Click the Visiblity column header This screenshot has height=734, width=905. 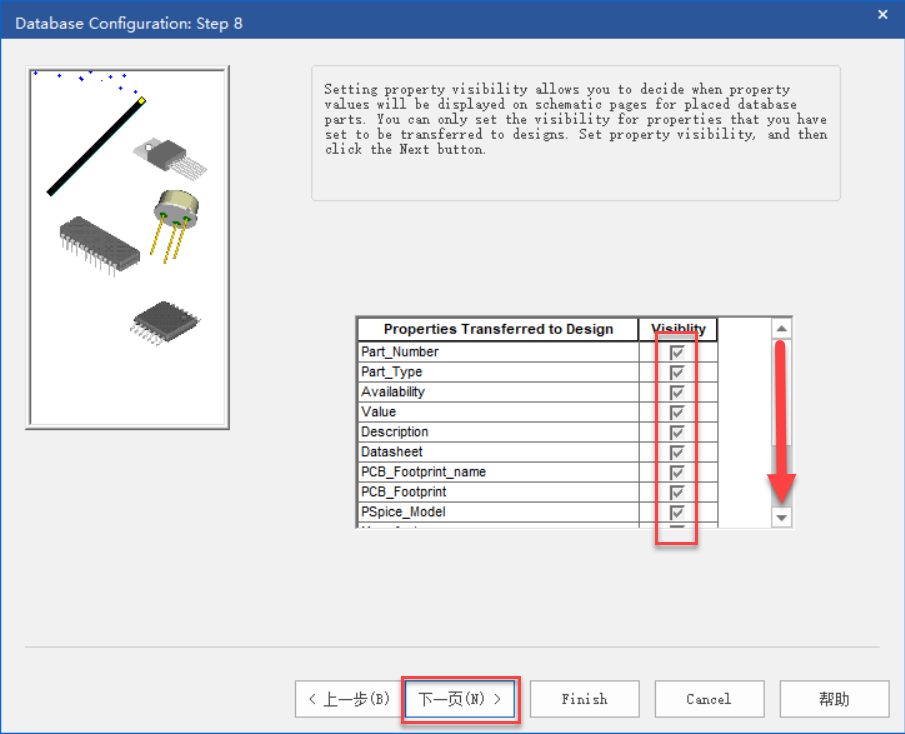click(678, 329)
